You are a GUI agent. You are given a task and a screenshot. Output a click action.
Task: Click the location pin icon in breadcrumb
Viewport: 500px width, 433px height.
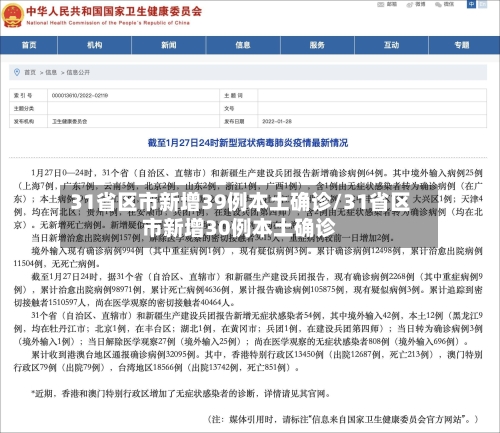tap(17, 72)
